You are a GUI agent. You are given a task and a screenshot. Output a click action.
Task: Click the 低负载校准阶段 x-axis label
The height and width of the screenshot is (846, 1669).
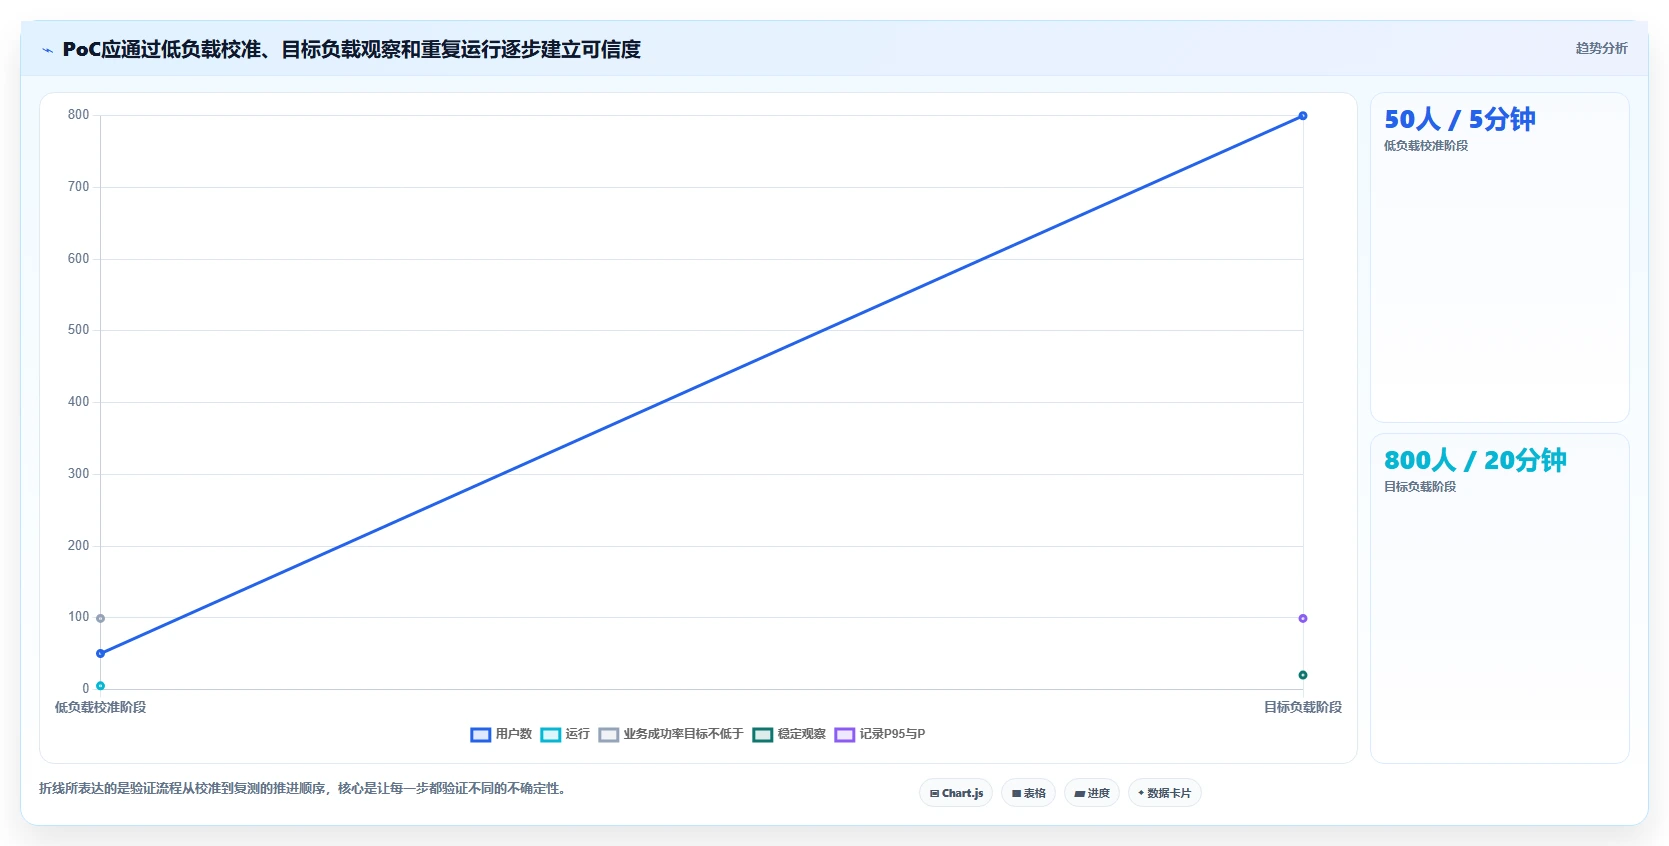point(100,707)
